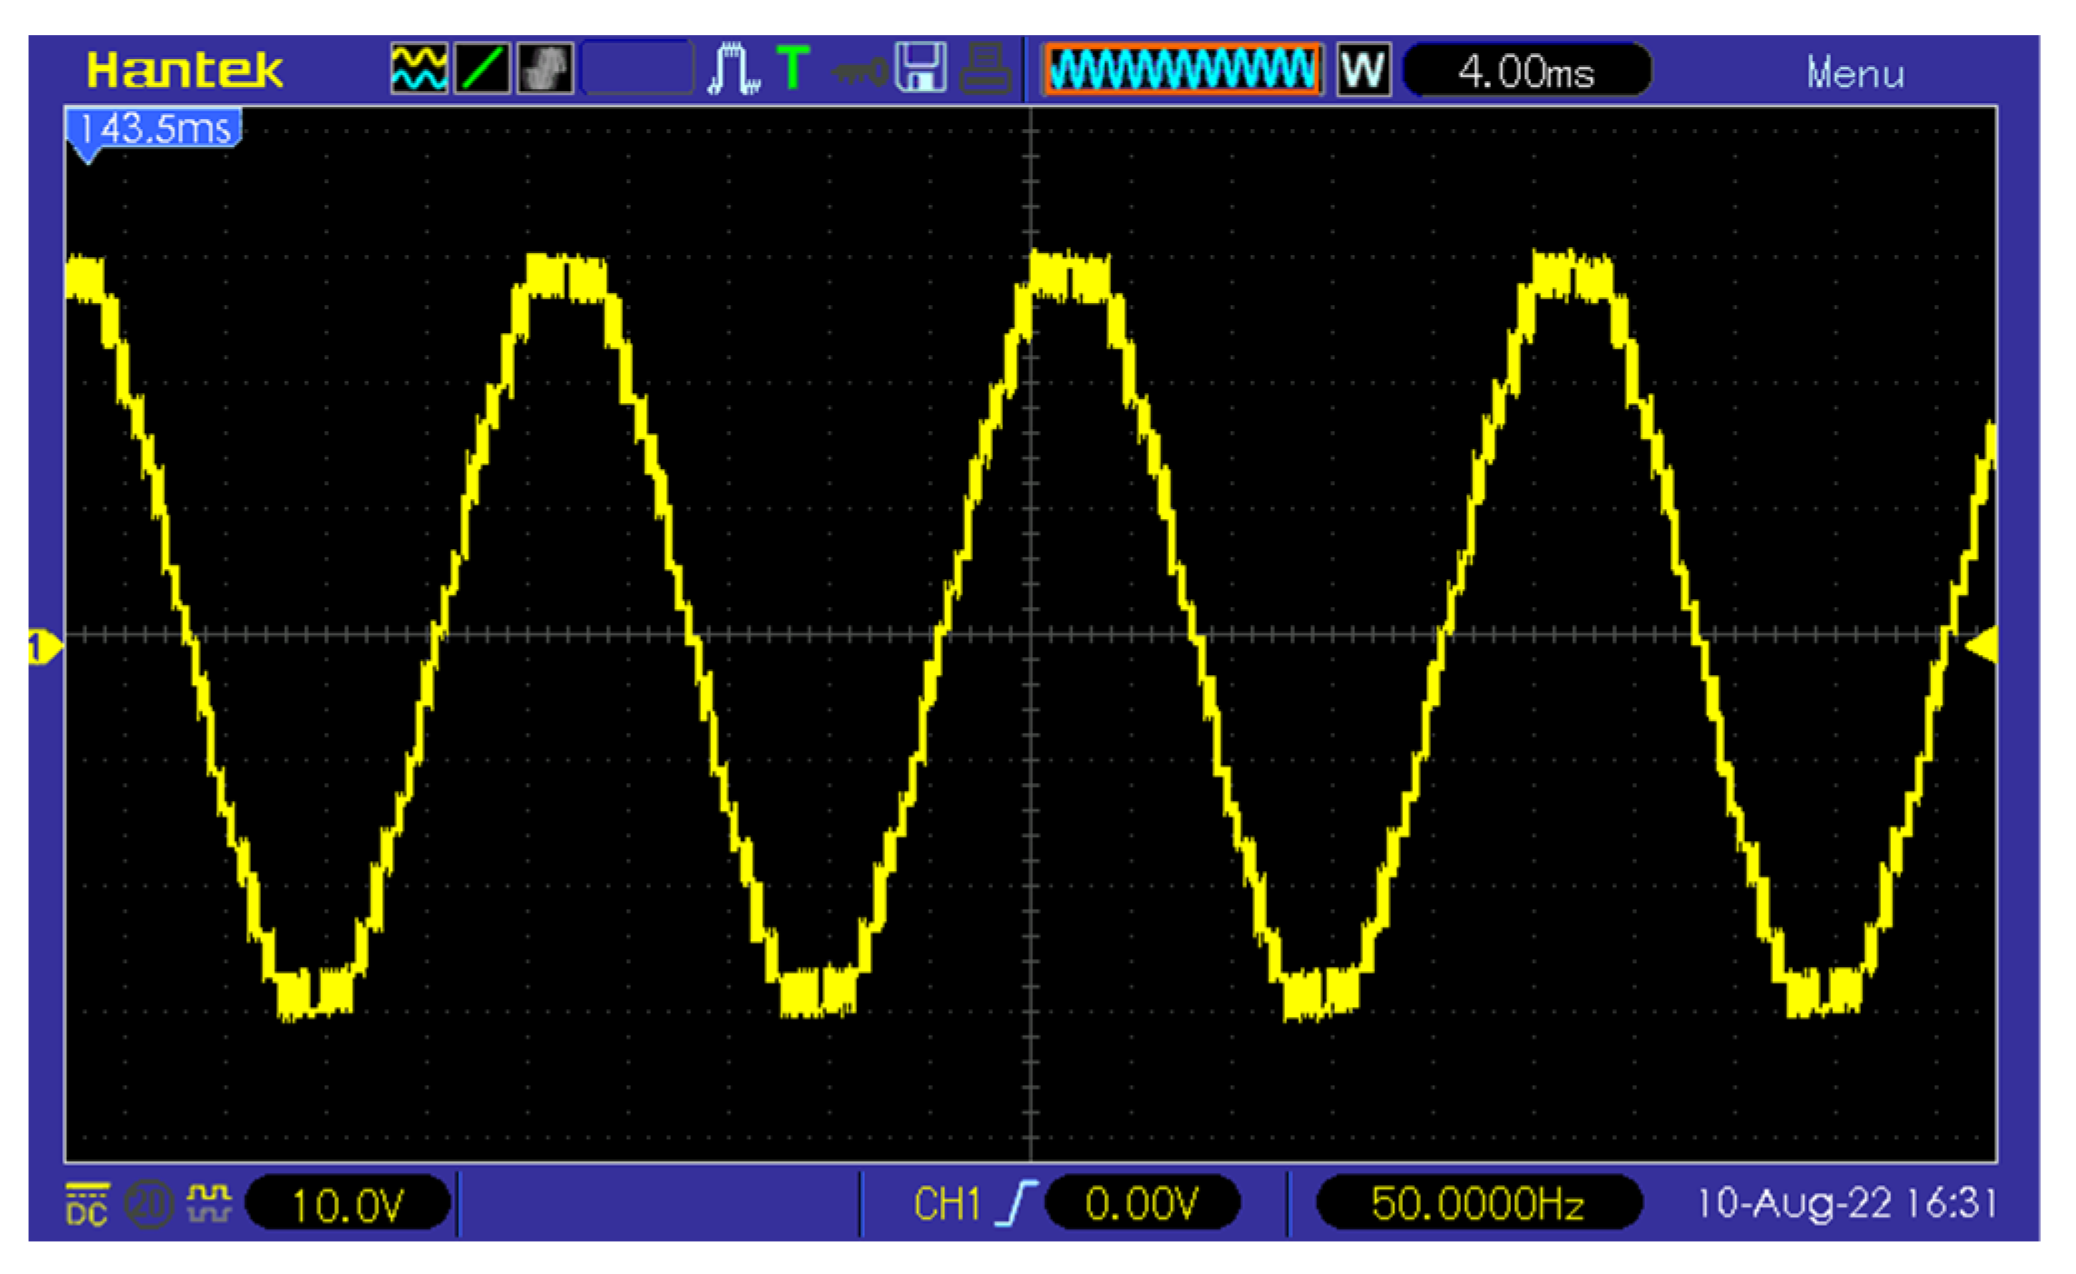2076x1274 pixels.
Task: Click the printer icon
Action: pos(986,70)
